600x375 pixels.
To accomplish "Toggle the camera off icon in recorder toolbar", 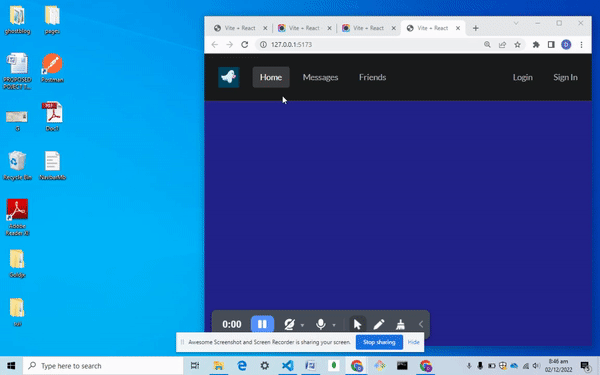I will click(289, 324).
